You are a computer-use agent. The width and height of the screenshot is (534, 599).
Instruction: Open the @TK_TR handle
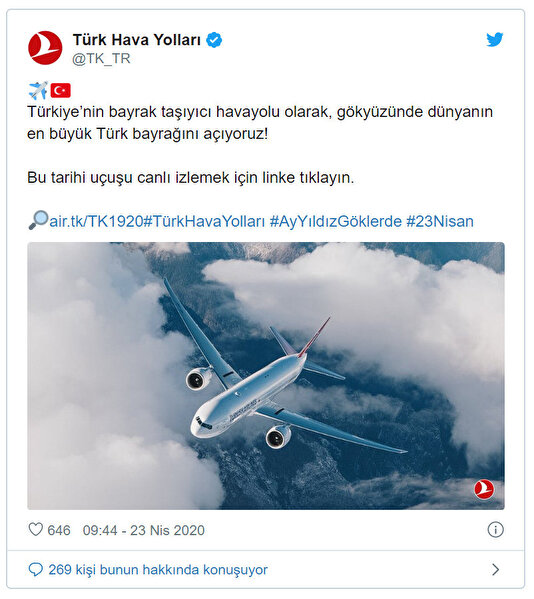(x=101, y=58)
